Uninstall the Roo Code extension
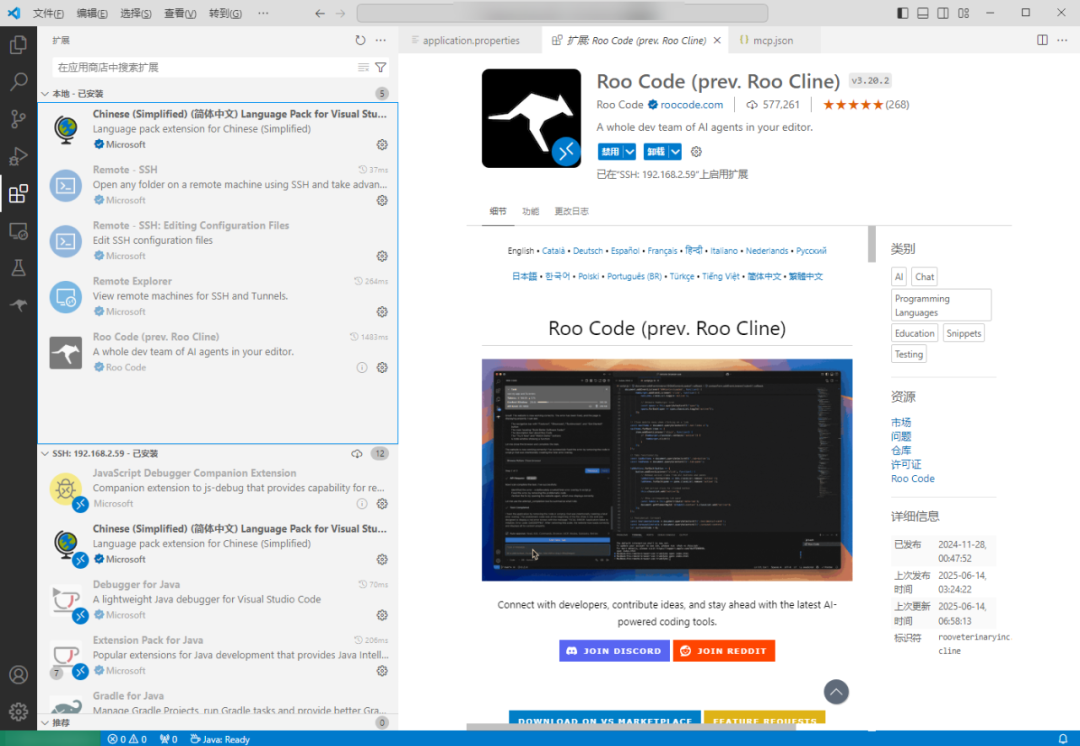Screen dimensions: 1080x746 [656, 152]
